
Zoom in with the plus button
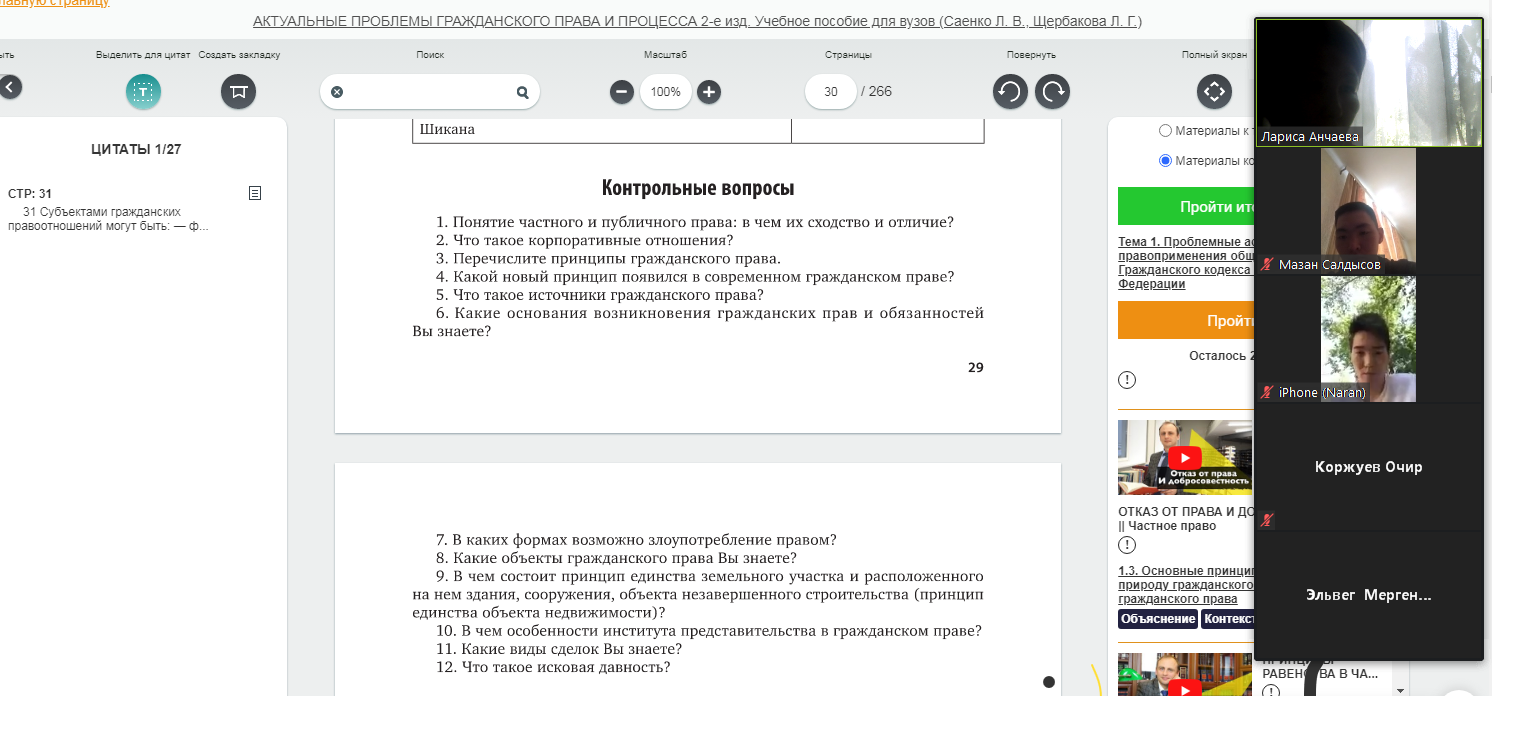709,92
